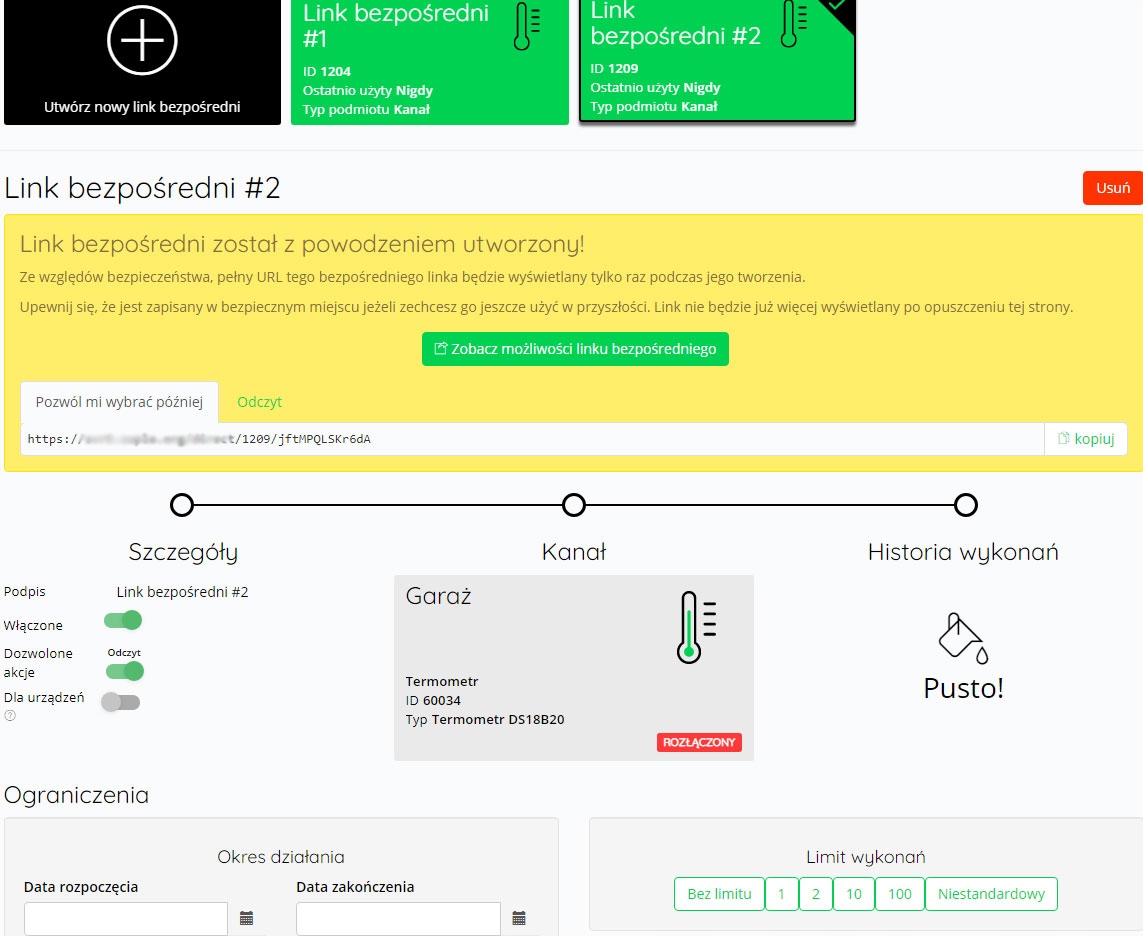
Task: Click the Kanał step circle
Action: click(574, 504)
